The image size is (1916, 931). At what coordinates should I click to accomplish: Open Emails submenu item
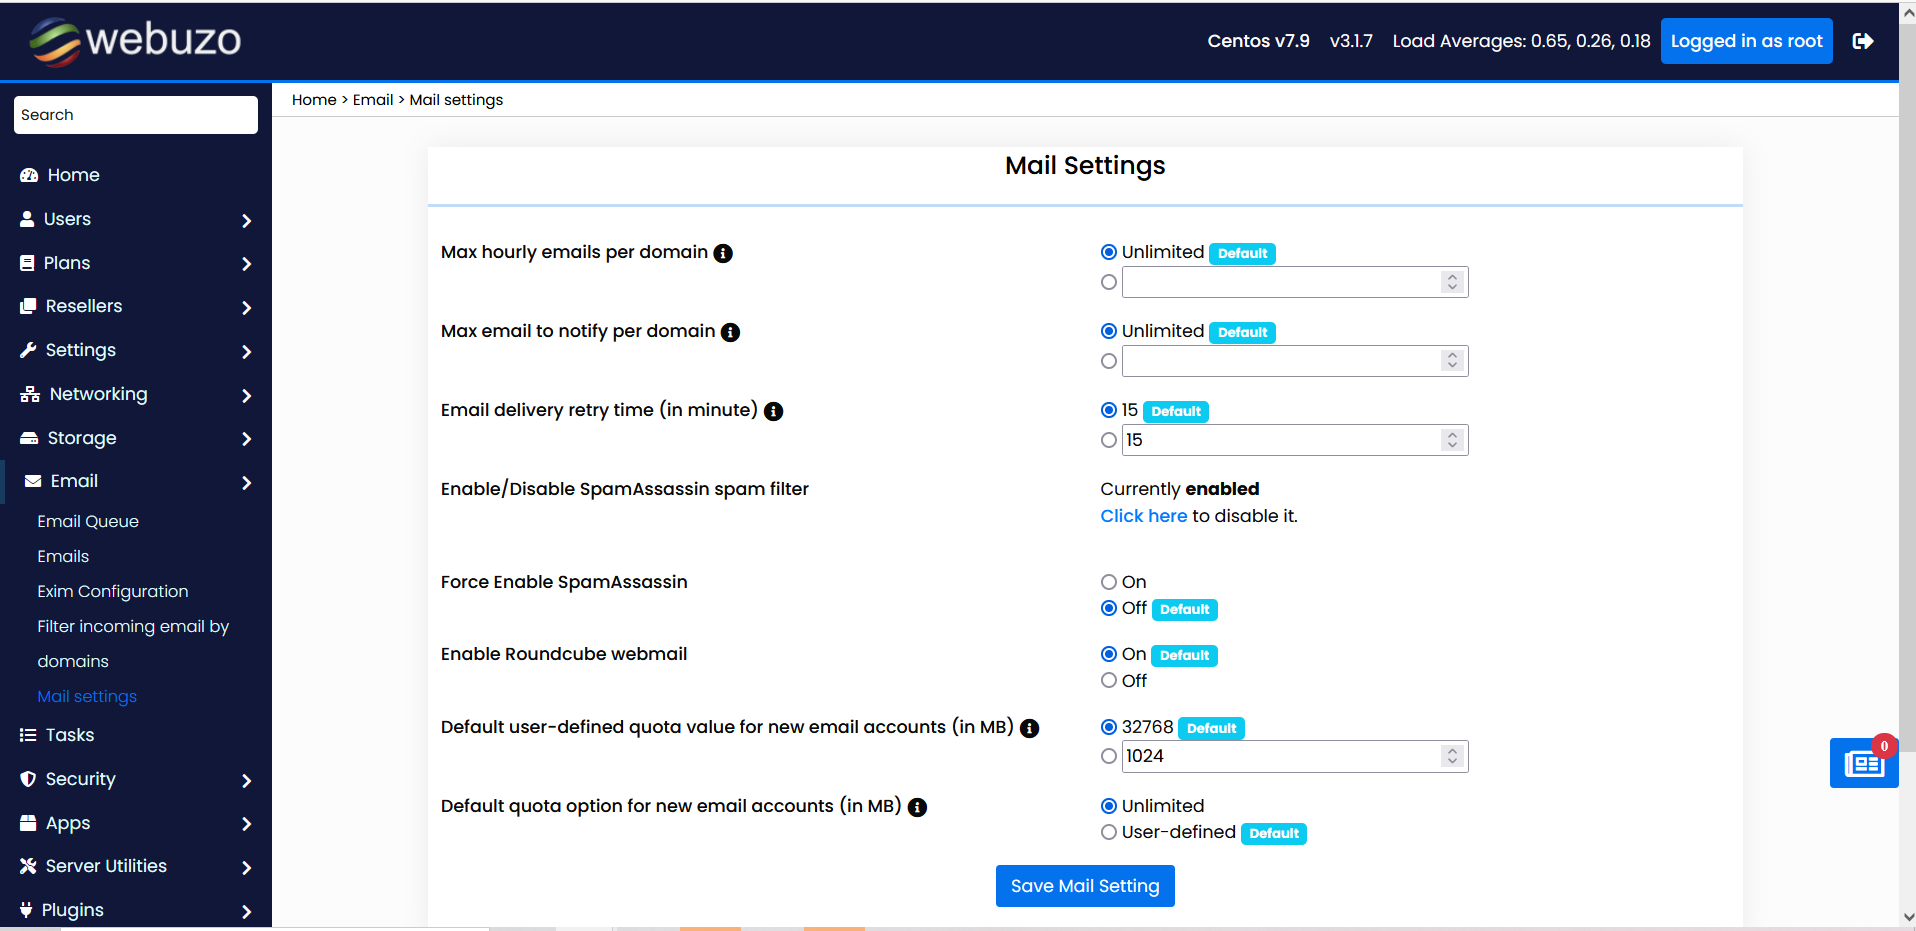(x=63, y=556)
